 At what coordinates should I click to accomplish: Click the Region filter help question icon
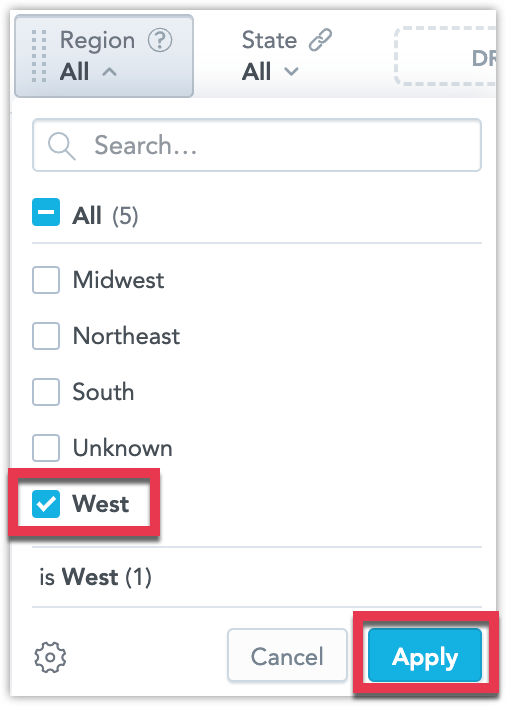[x=160, y=40]
